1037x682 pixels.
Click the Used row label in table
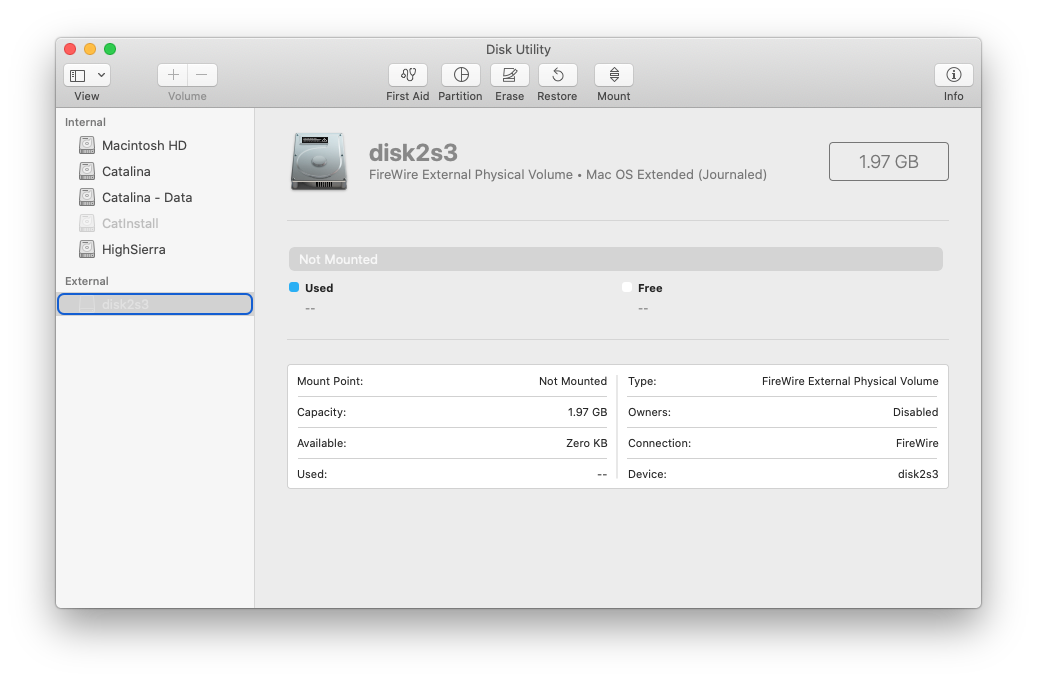pyautogui.click(x=312, y=474)
